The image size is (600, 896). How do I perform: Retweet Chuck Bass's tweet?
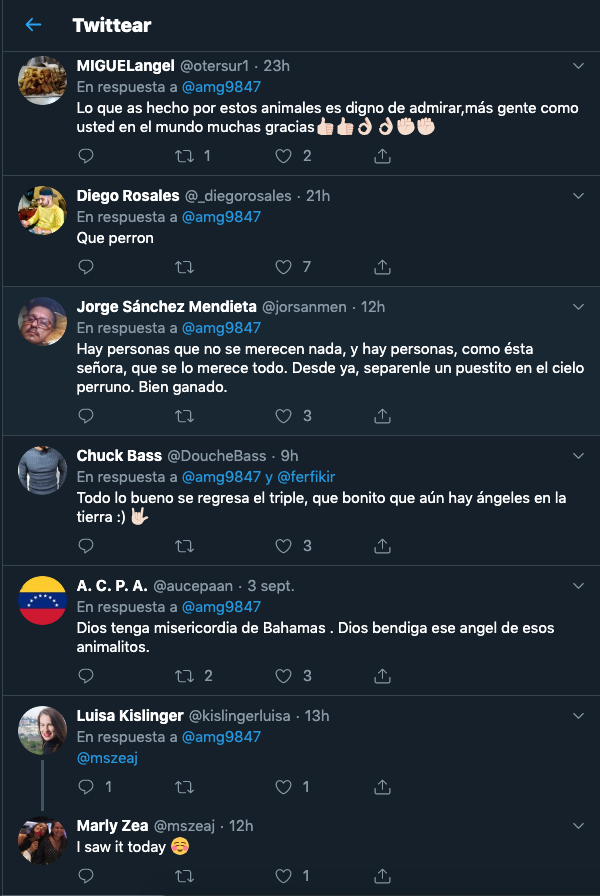coord(184,546)
